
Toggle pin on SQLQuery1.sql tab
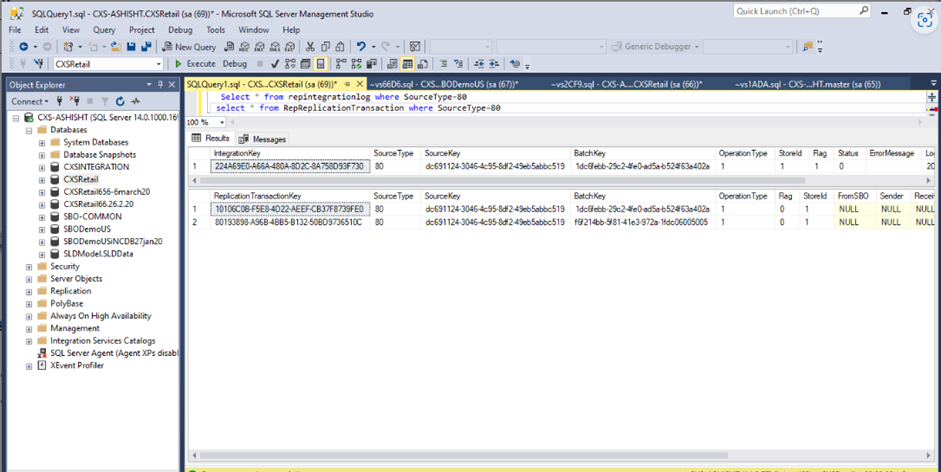(x=347, y=84)
